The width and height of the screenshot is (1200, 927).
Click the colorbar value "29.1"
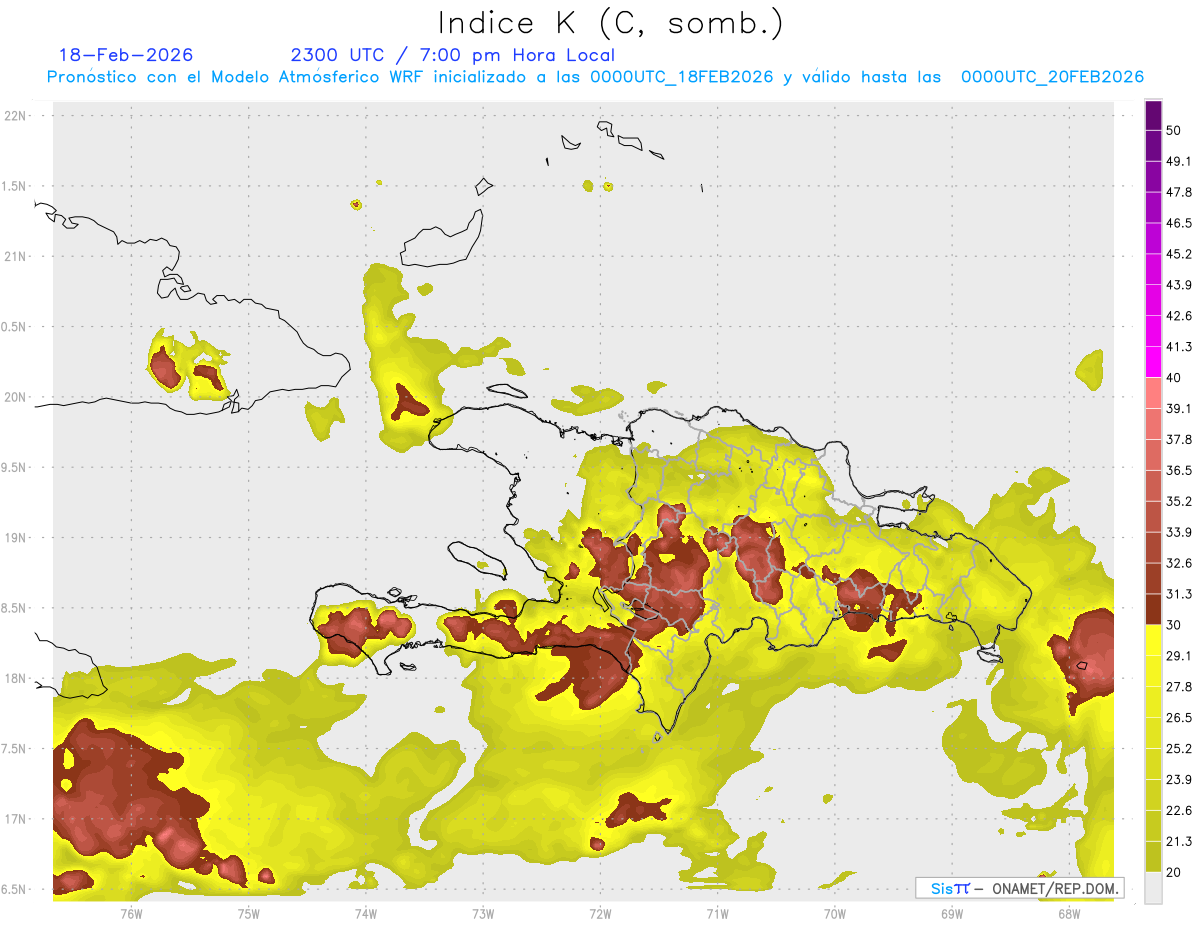[x=1178, y=656]
